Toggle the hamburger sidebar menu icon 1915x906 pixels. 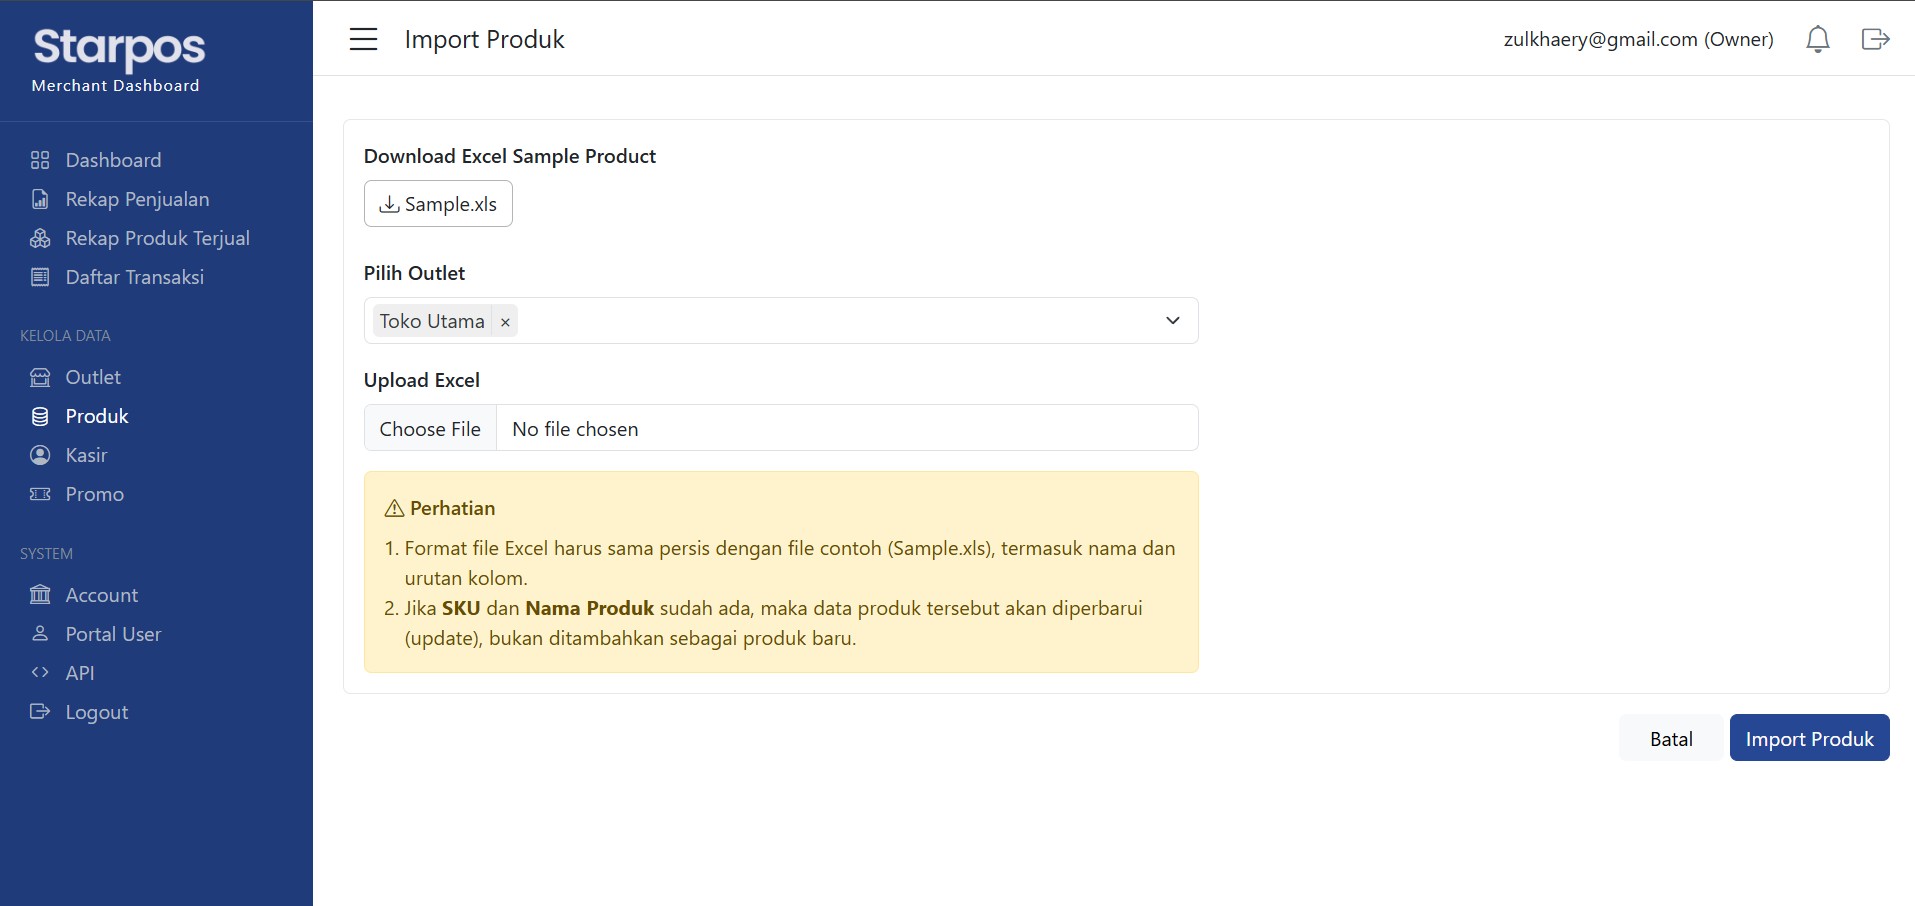(x=363, y=39)
